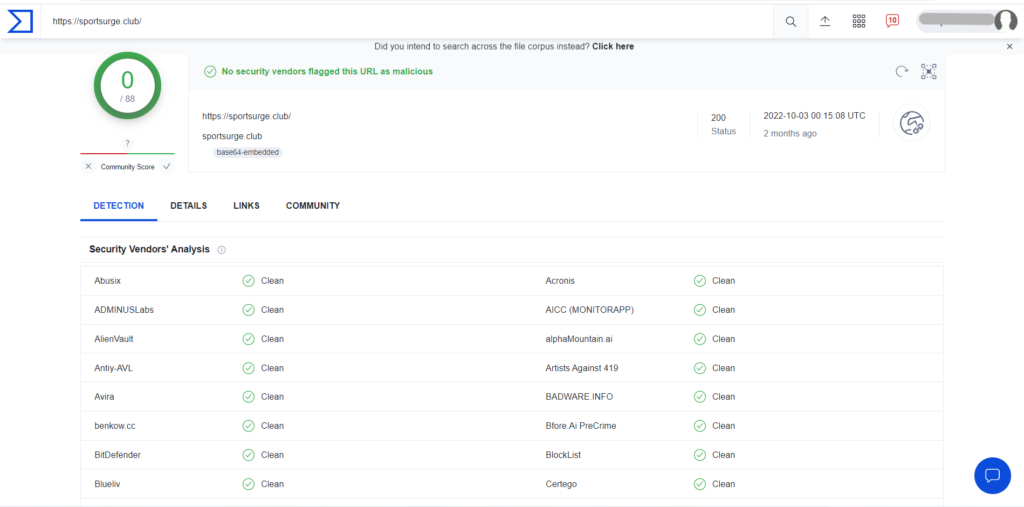
Task: Click the upload file icon
Action: point(825,21)
